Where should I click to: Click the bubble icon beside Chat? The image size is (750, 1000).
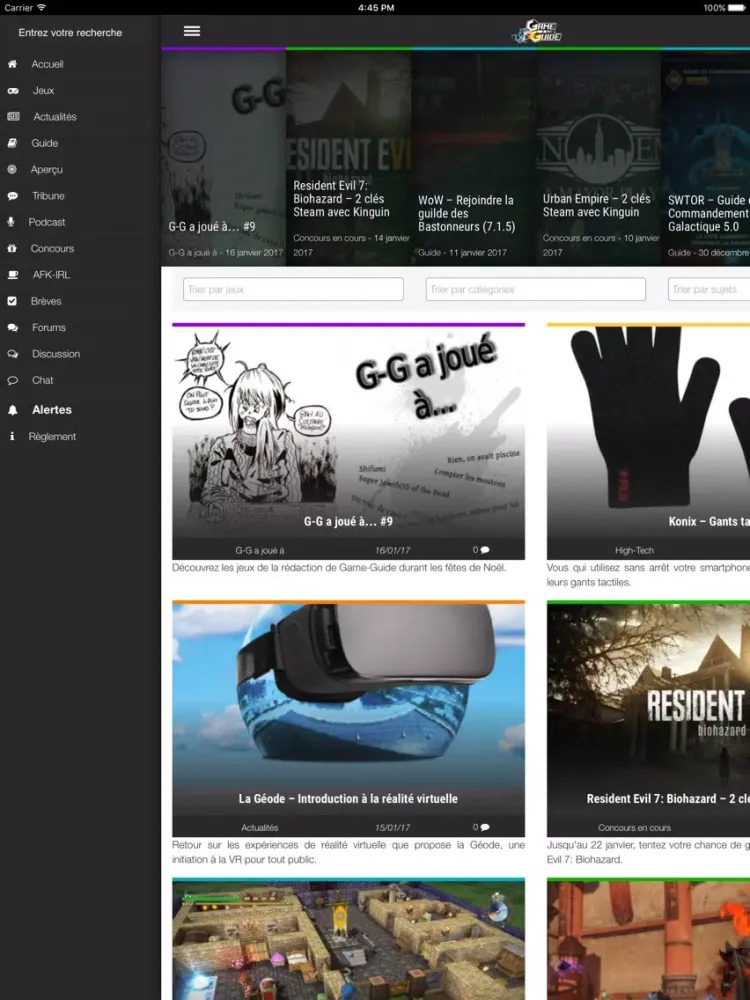click(x=12, y=380)
